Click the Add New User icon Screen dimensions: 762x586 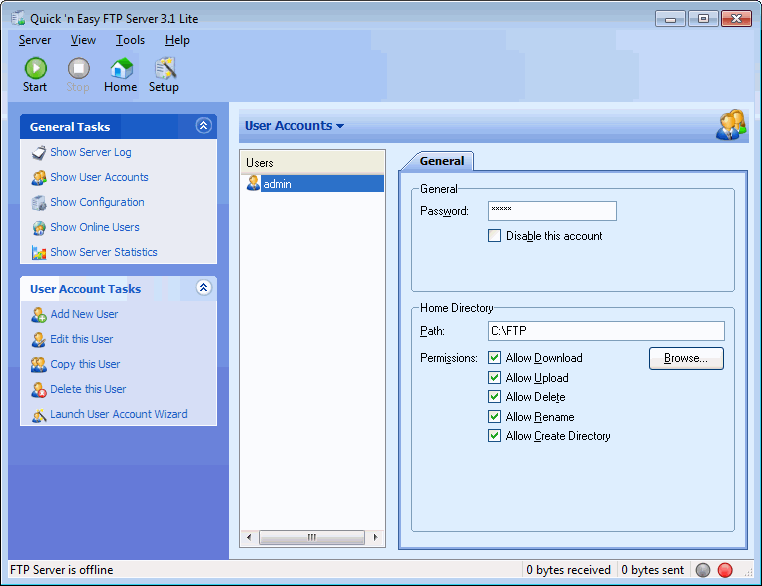[39, 315]
